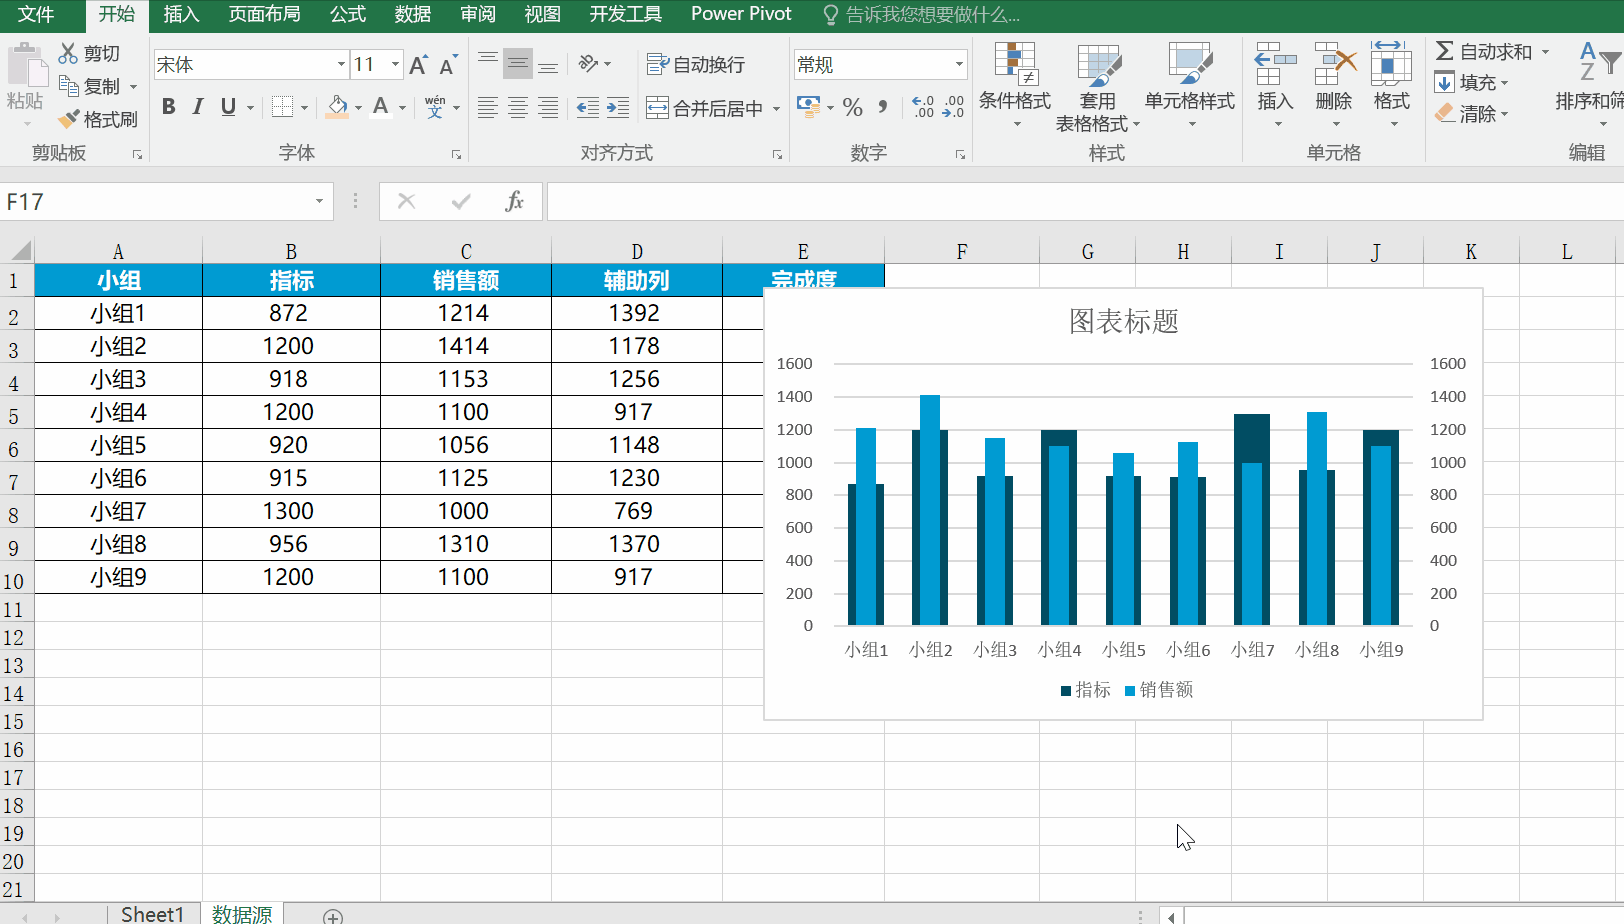Image resolution: width=1624 pixels, height=924 pixels.
Task: Toggle underline formatting
Action: [x=228, y=107]
